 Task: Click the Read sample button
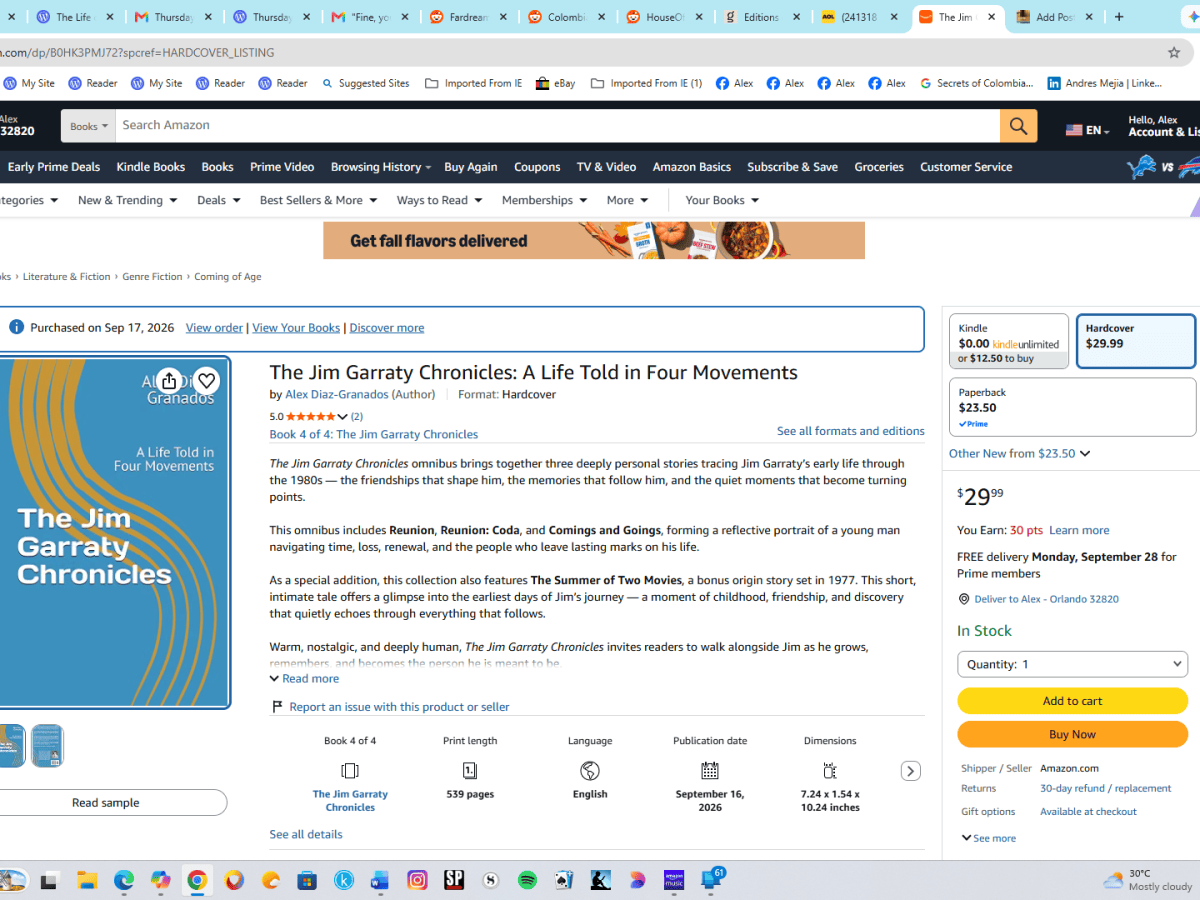[x=106, y=802]
